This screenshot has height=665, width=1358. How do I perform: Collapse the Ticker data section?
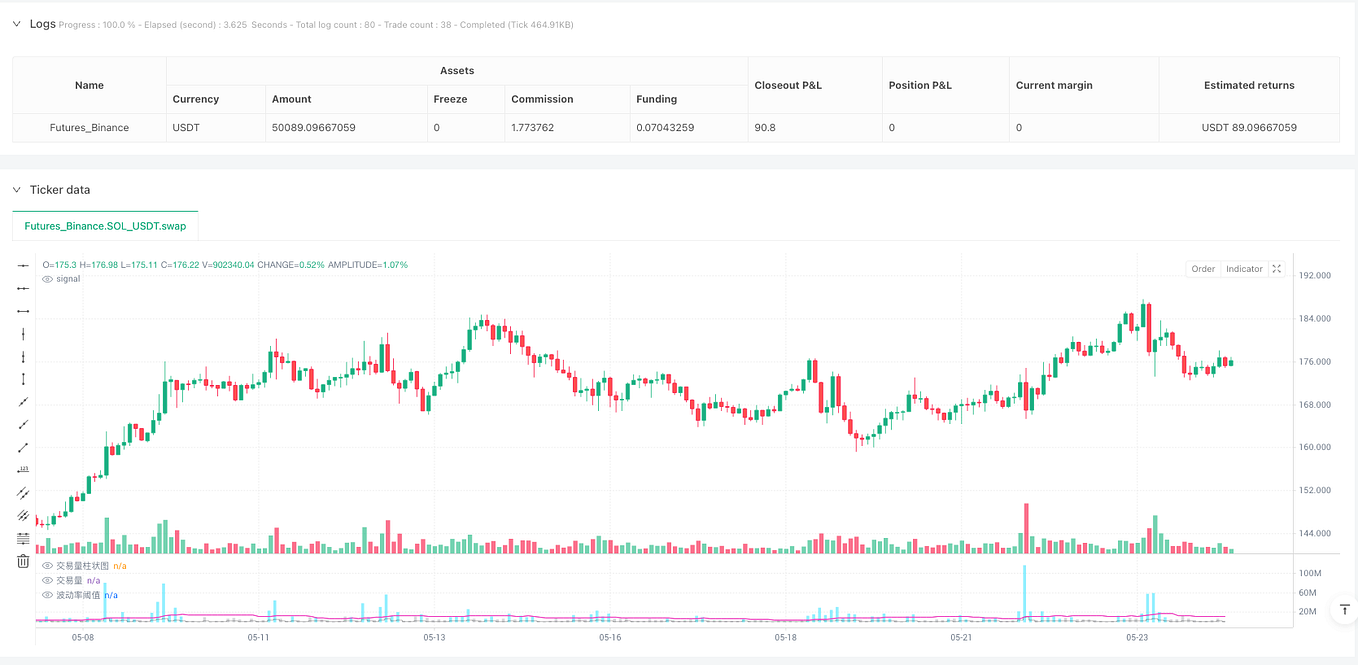pos(15,190)
